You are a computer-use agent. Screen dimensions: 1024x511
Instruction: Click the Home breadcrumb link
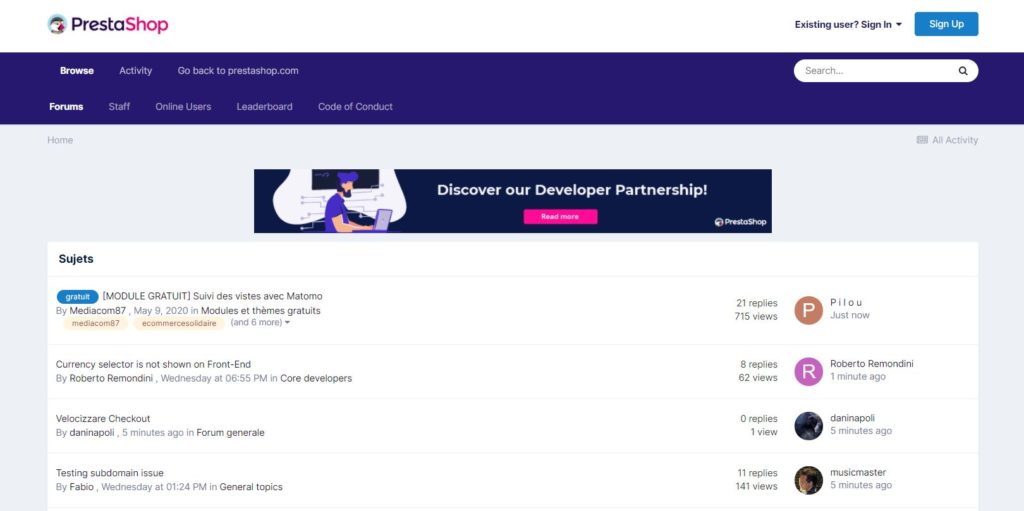[x=60, y=140]
